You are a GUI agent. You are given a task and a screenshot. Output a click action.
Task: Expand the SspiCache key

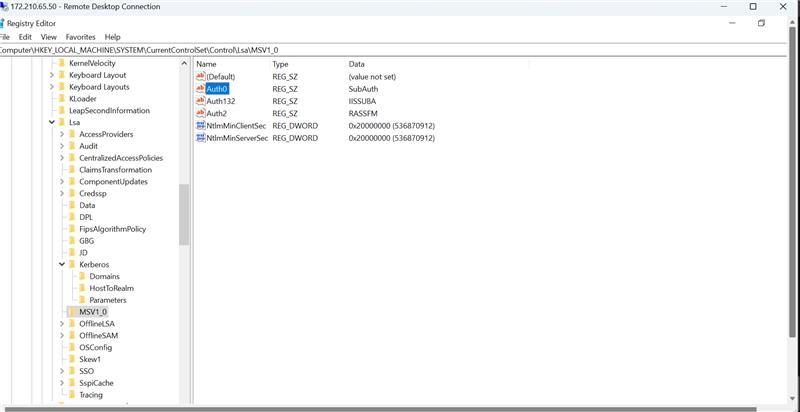click(62, 383)
